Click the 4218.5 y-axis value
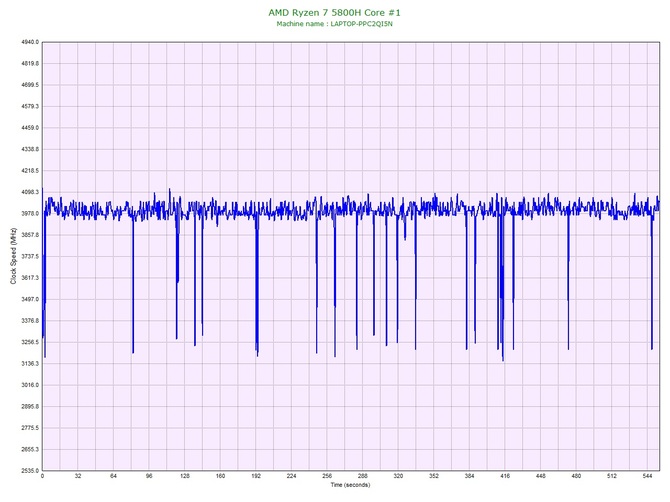 pyautogui.click(x=30, y=171)
